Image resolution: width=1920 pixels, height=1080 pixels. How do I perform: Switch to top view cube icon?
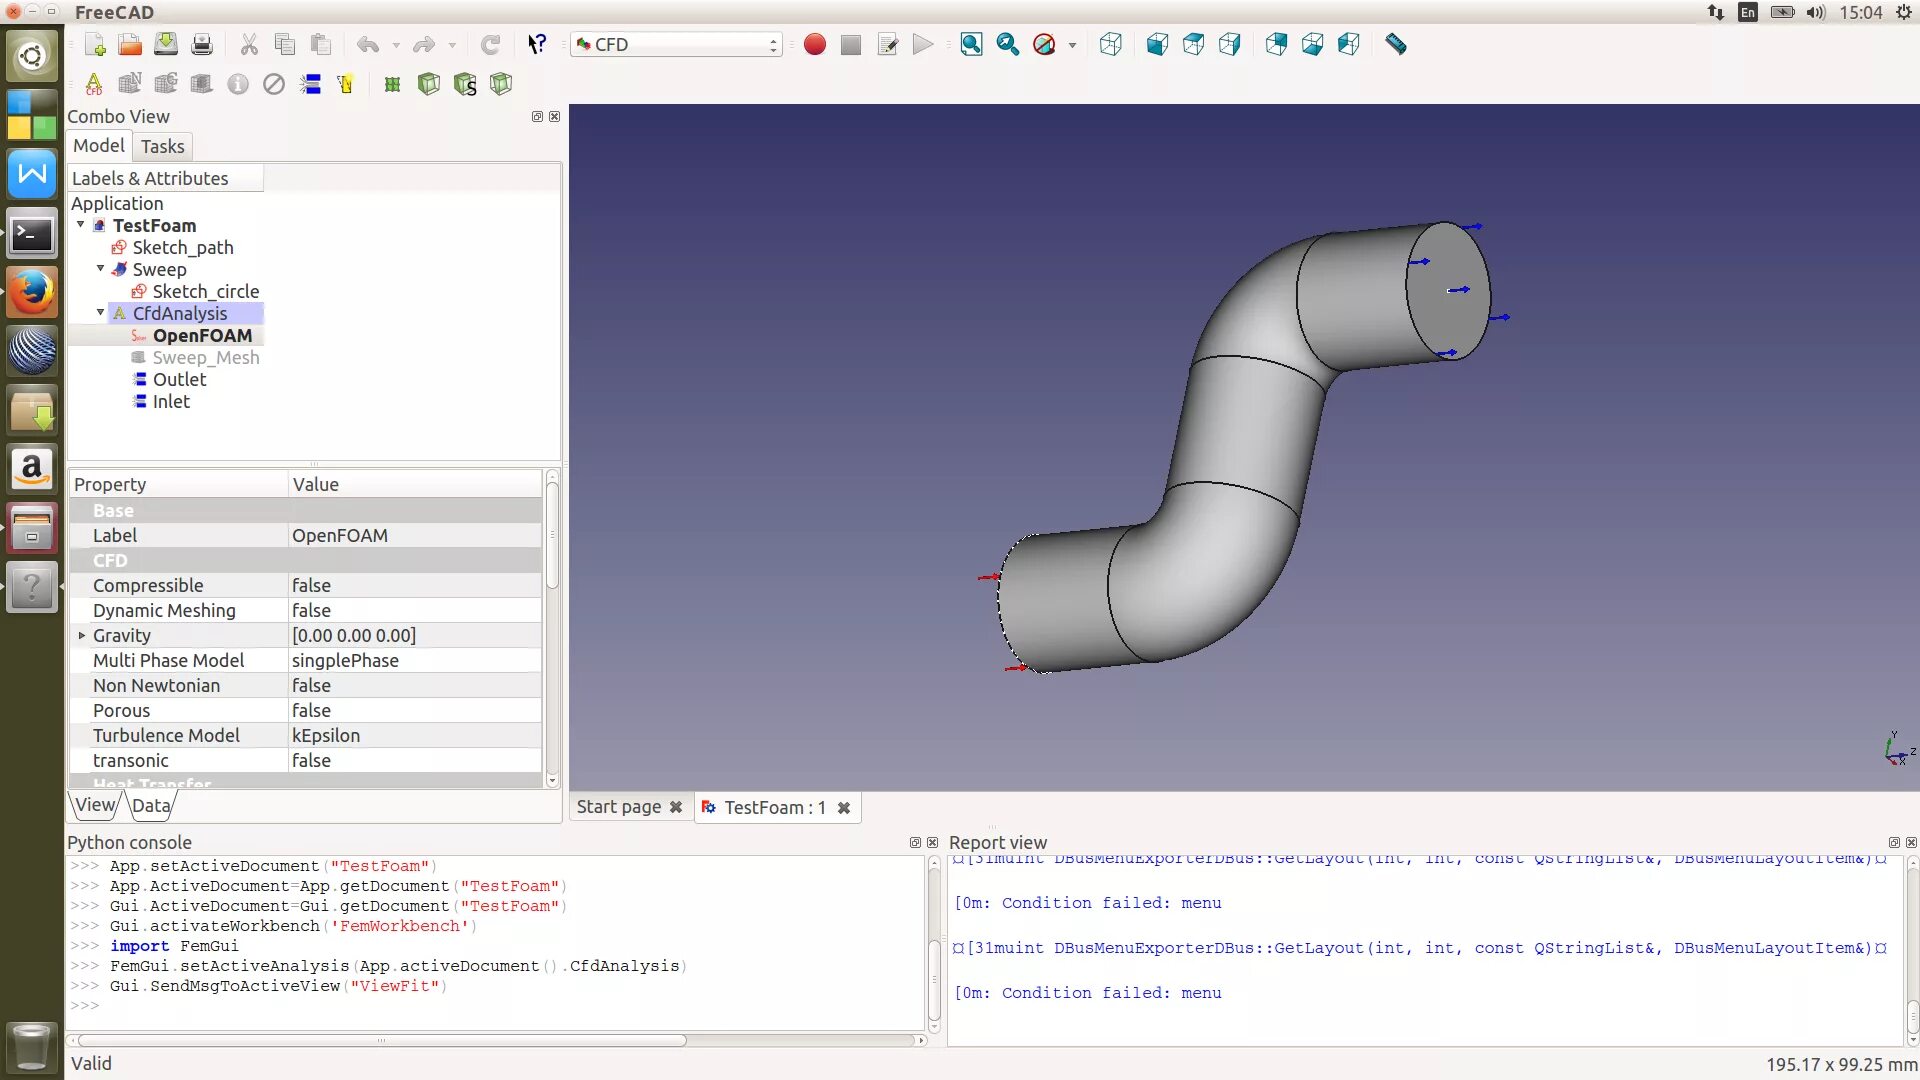(1193, 45)
